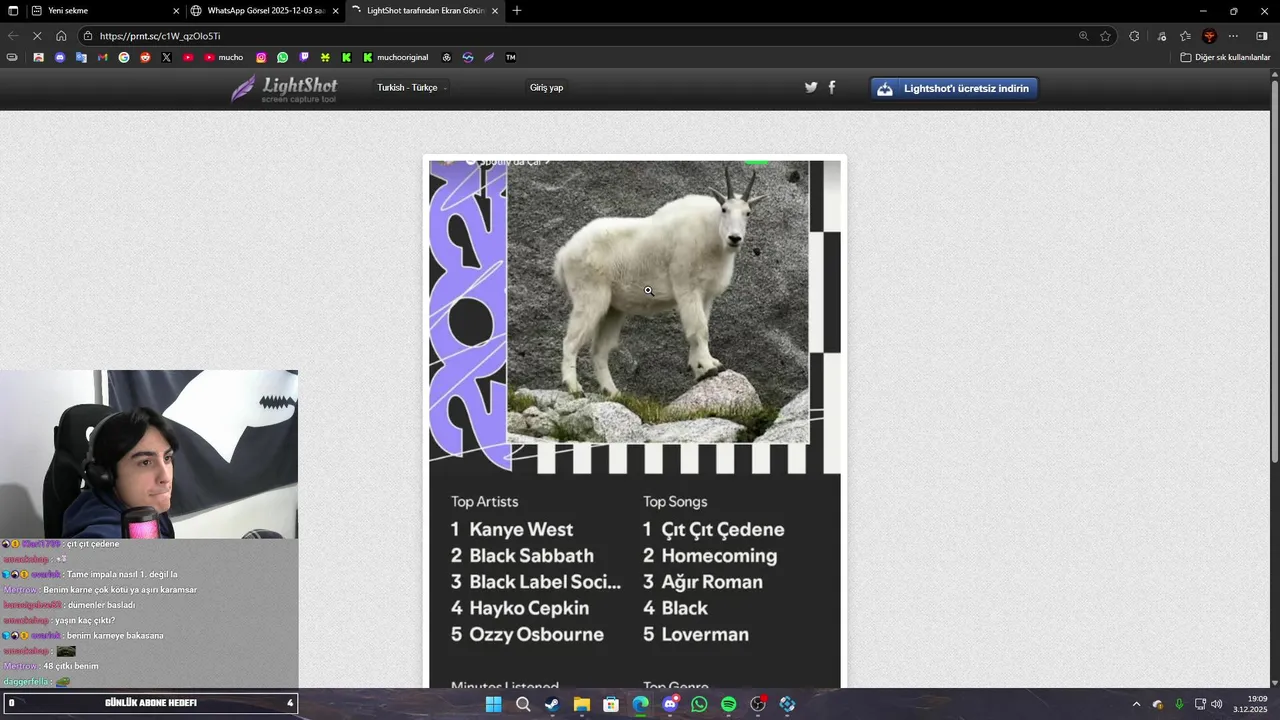Open the ChatGPT bookmark icon
Image resolution: width=1280 pixels, height=720 pixels.
[446, 57]
